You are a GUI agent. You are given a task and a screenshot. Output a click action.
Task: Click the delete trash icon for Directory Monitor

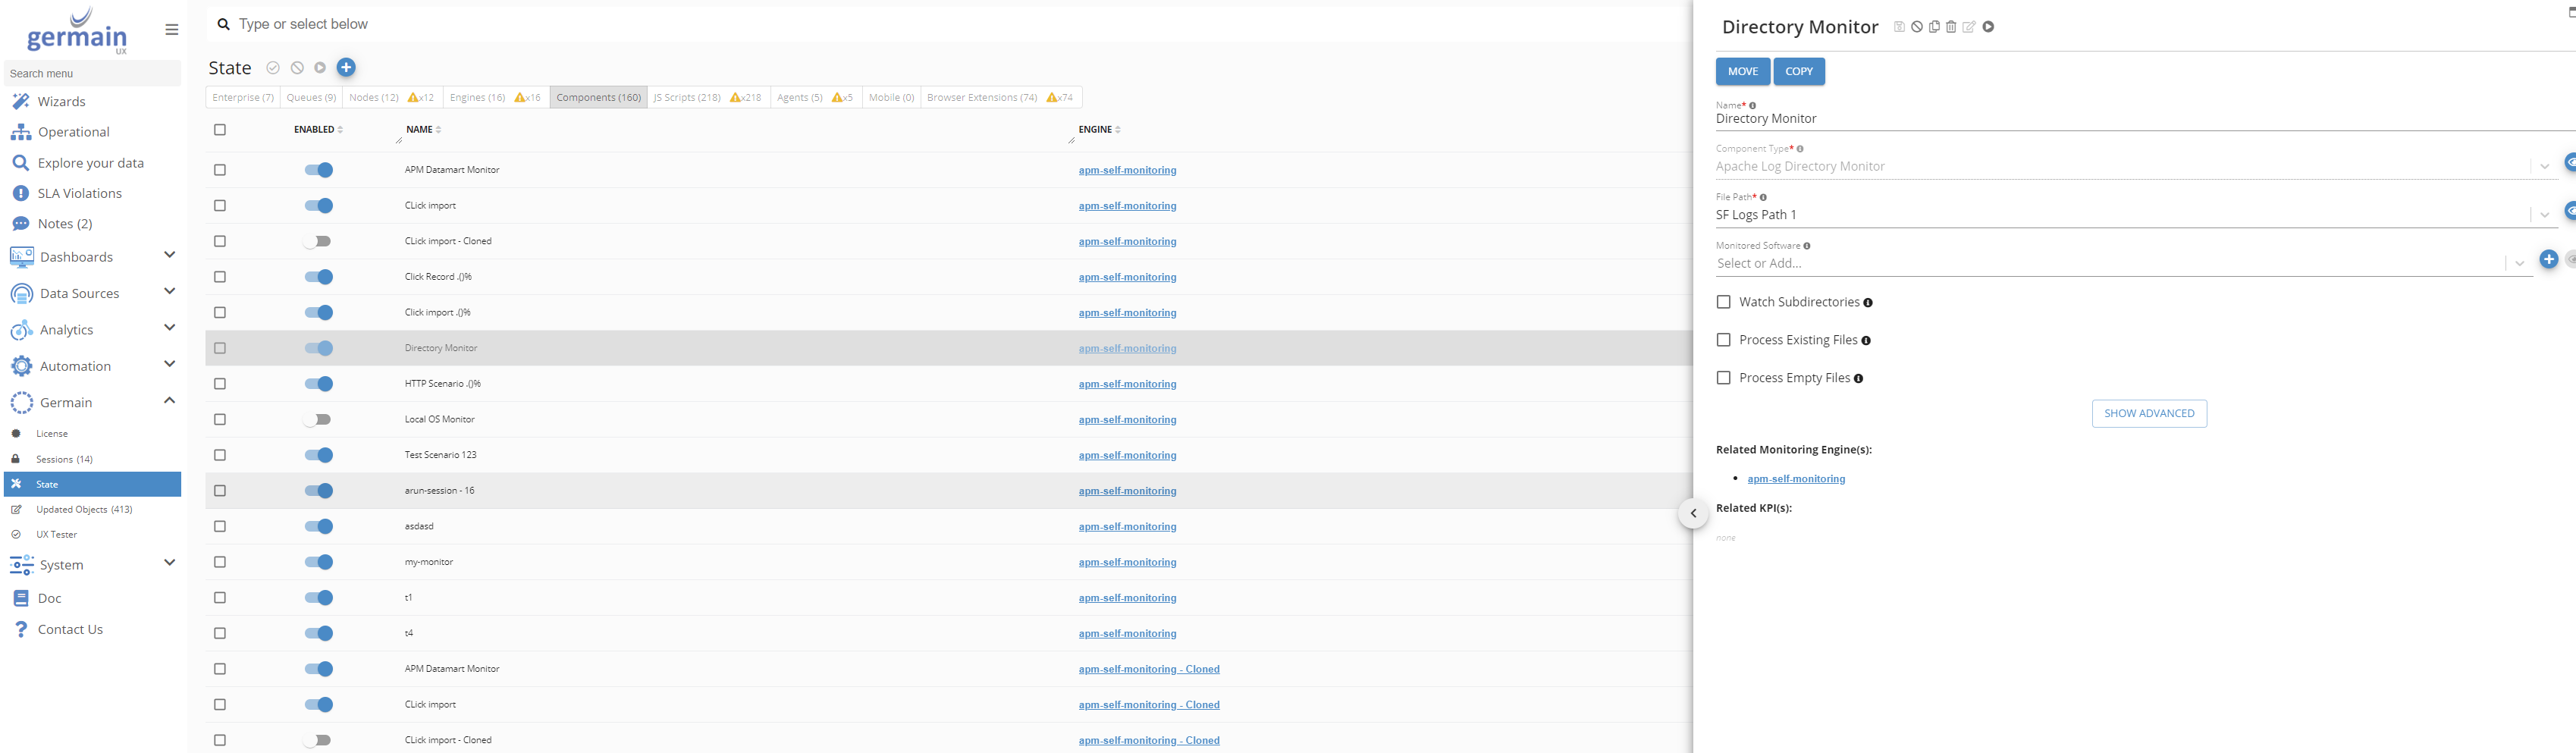(1951, 27)
